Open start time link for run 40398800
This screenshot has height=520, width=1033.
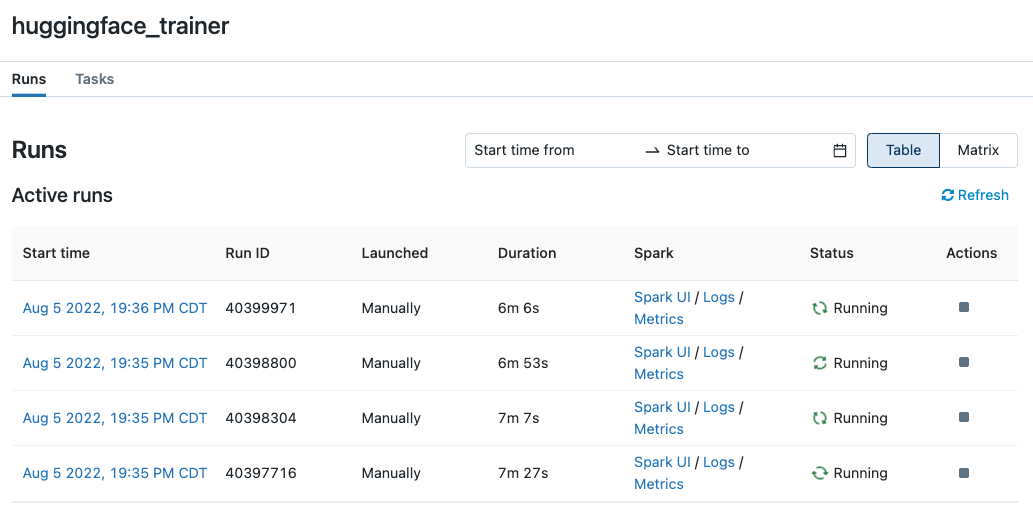click(x=115, y=363)
